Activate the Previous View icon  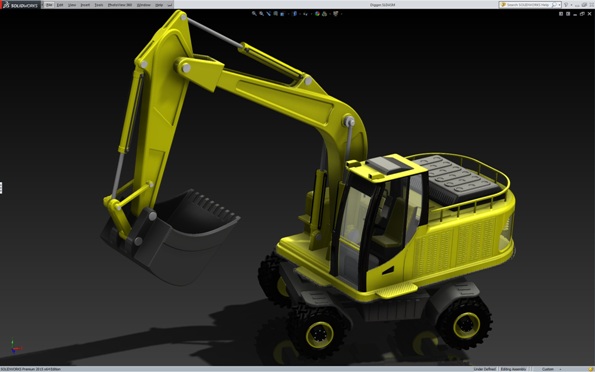[x=268, y=14]
